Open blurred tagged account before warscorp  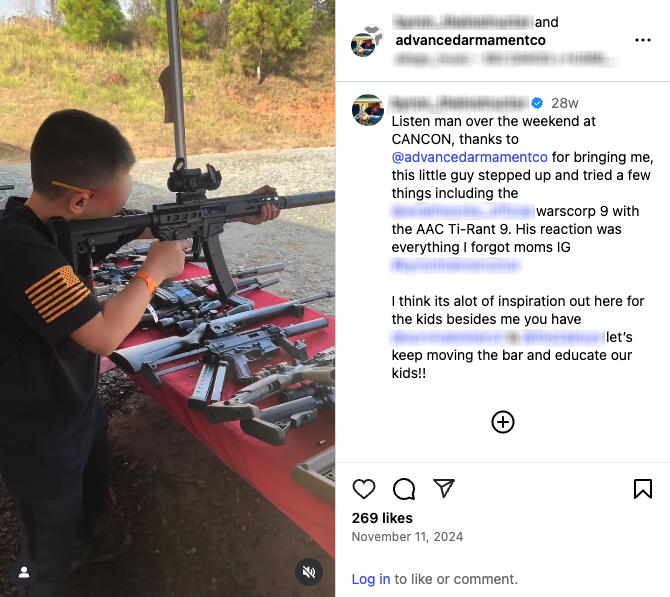click(x=463, y=211)
